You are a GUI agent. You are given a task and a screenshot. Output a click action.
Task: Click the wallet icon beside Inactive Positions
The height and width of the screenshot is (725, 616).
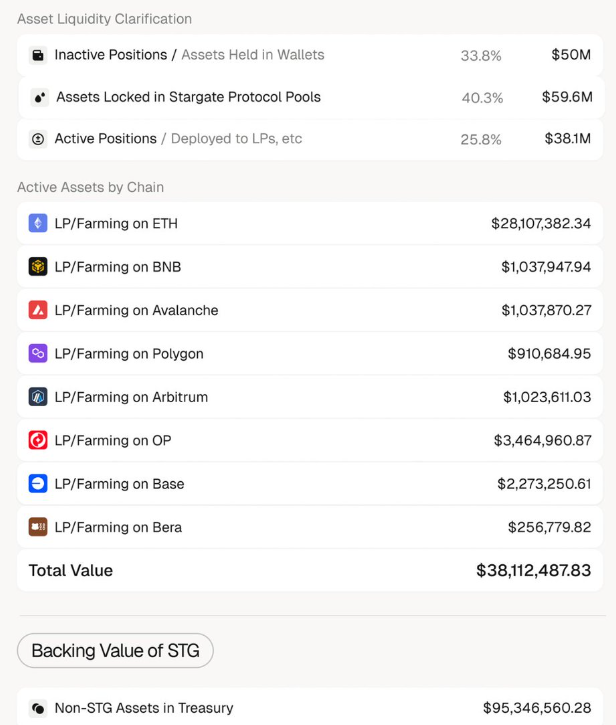(38, 55)
